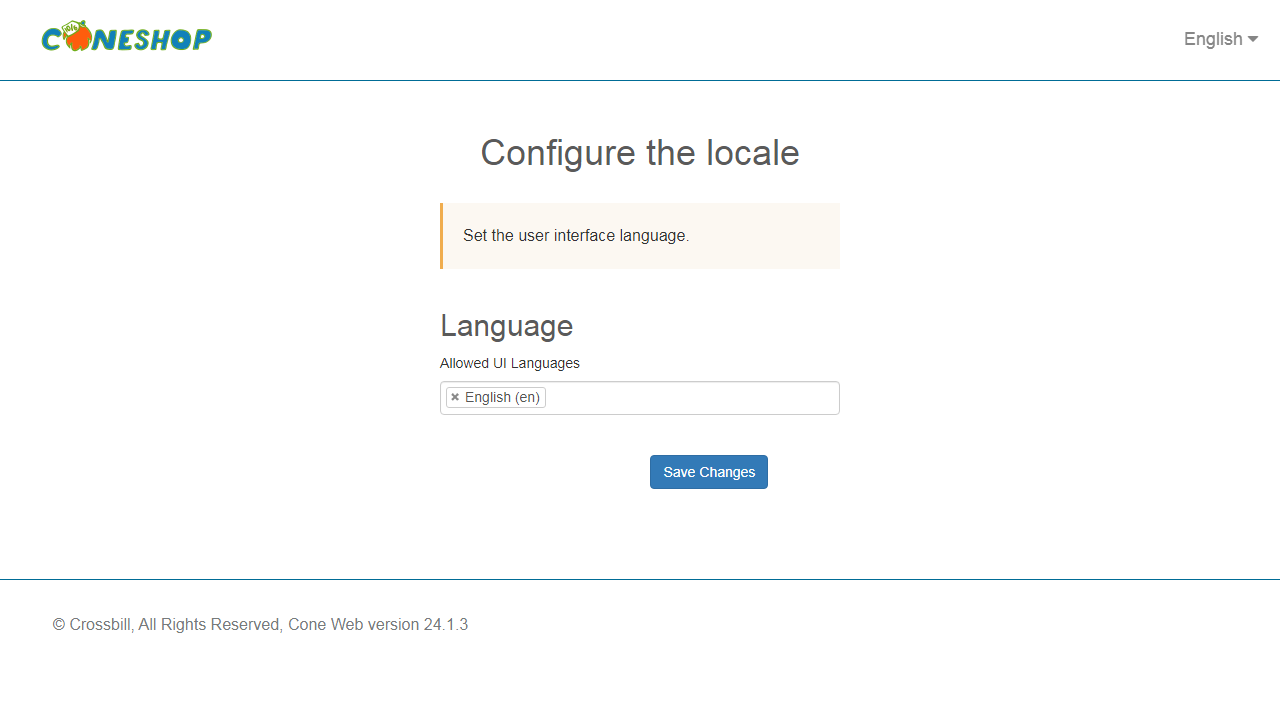Image resolution: width=1280 pixels, height=702 pixels.
Task: Click the orange cone mascot in the logo
Action: [76, 38]
